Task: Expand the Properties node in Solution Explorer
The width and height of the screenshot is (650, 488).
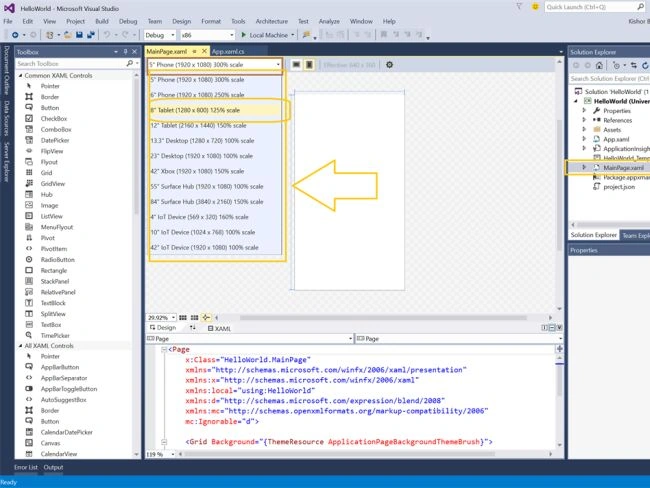Action: 584,110
